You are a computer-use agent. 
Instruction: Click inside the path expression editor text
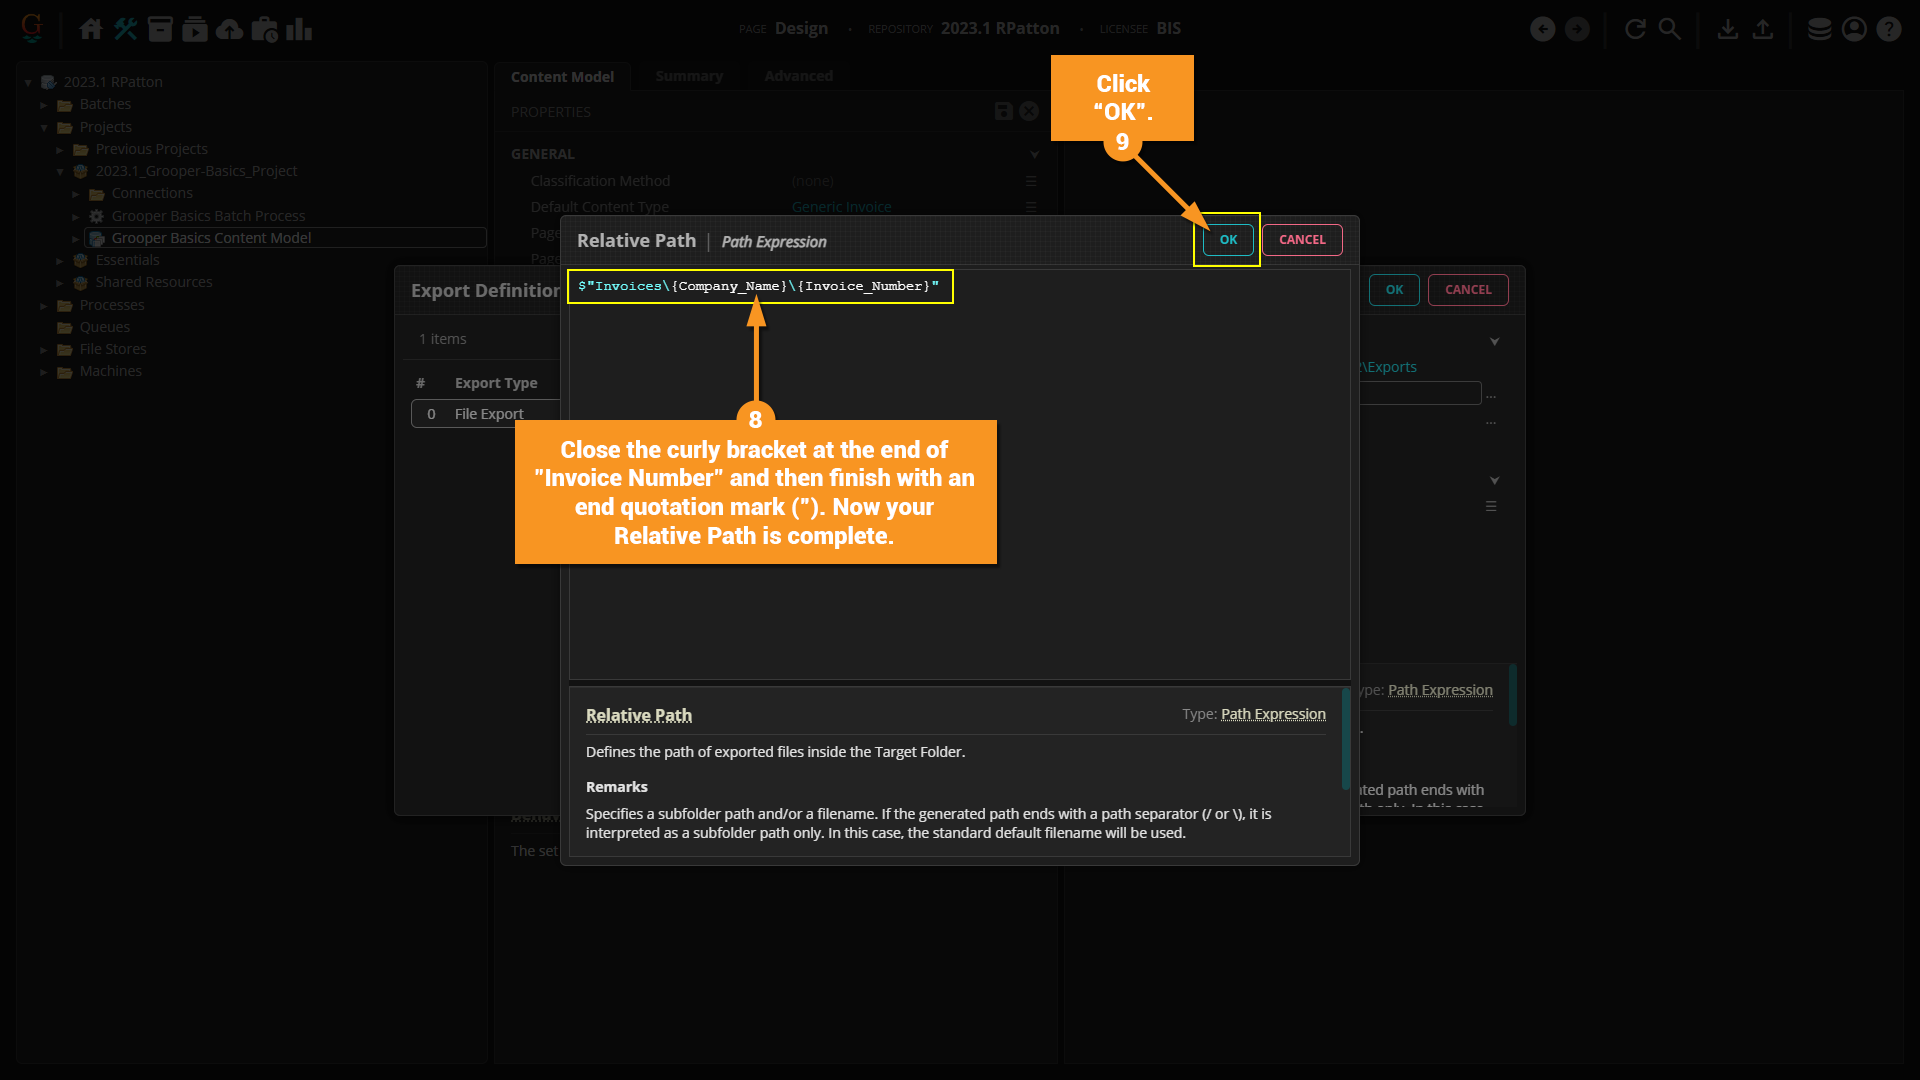[x=758, y=287]
